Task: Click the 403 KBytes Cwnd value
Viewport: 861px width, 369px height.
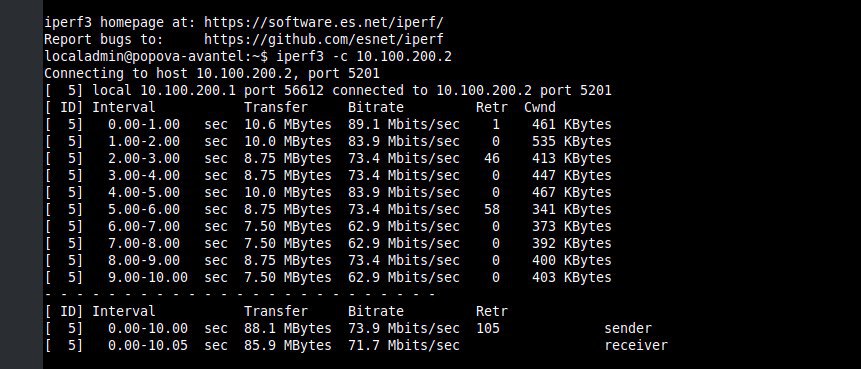Action: 572,278
